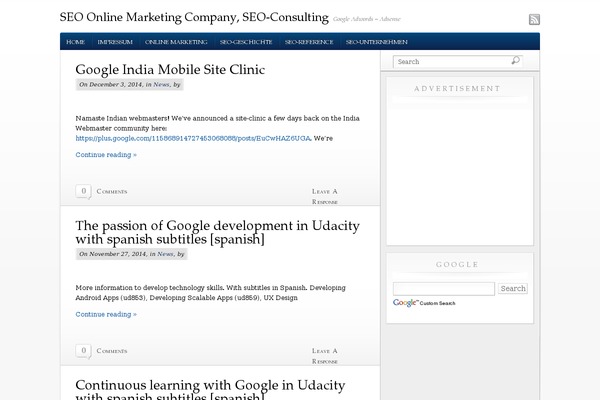Open The passion of Google development post title
The image size is (600, 400).
coord(217,232)
